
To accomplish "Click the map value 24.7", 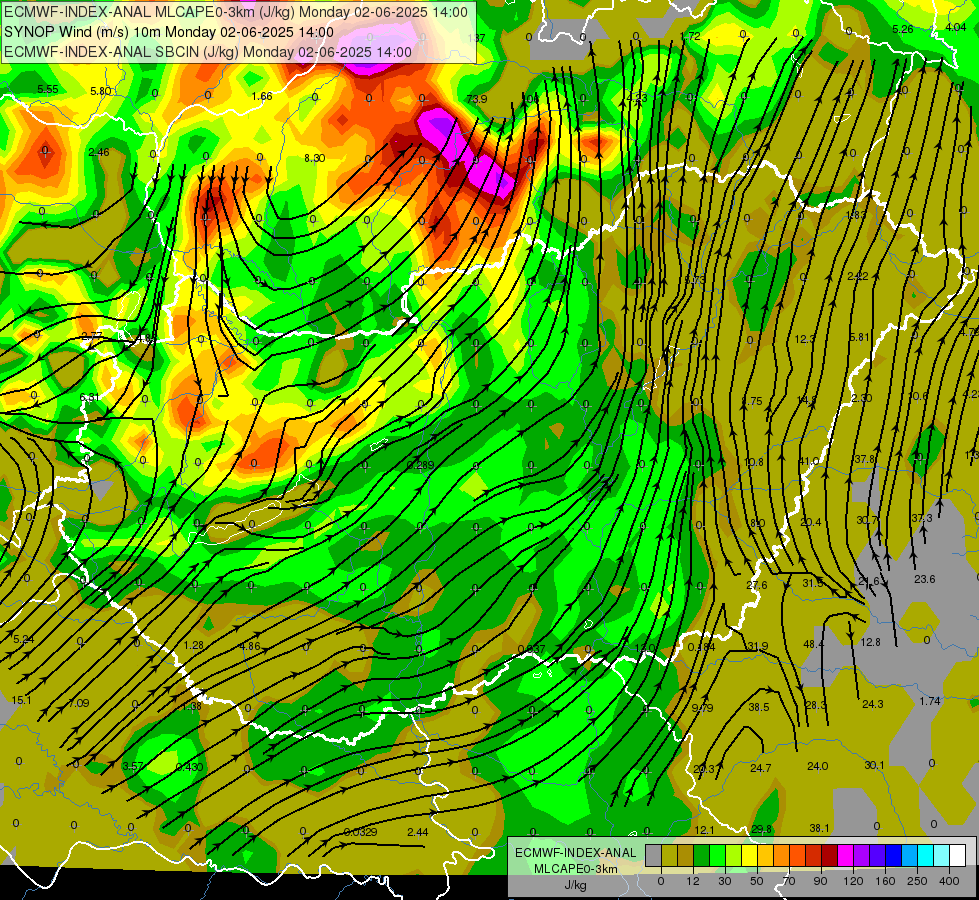I will point(760,768).
